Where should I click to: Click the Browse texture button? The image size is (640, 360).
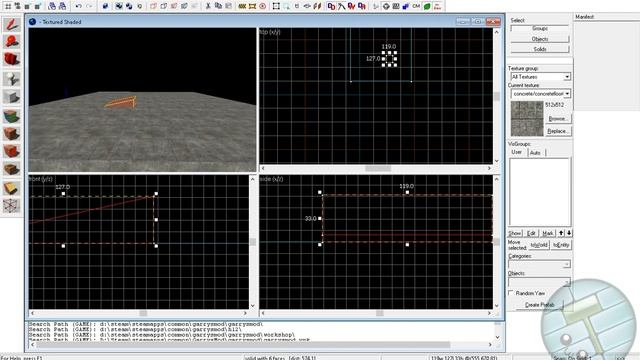558,119
